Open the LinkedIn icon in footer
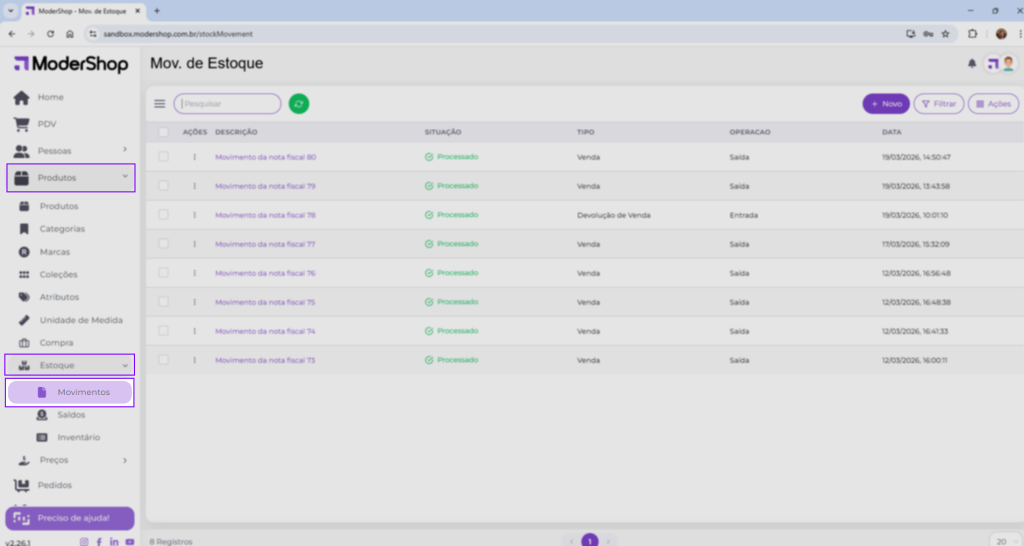Viewport: 1024px width, 546px height. (x=115, y=541)
